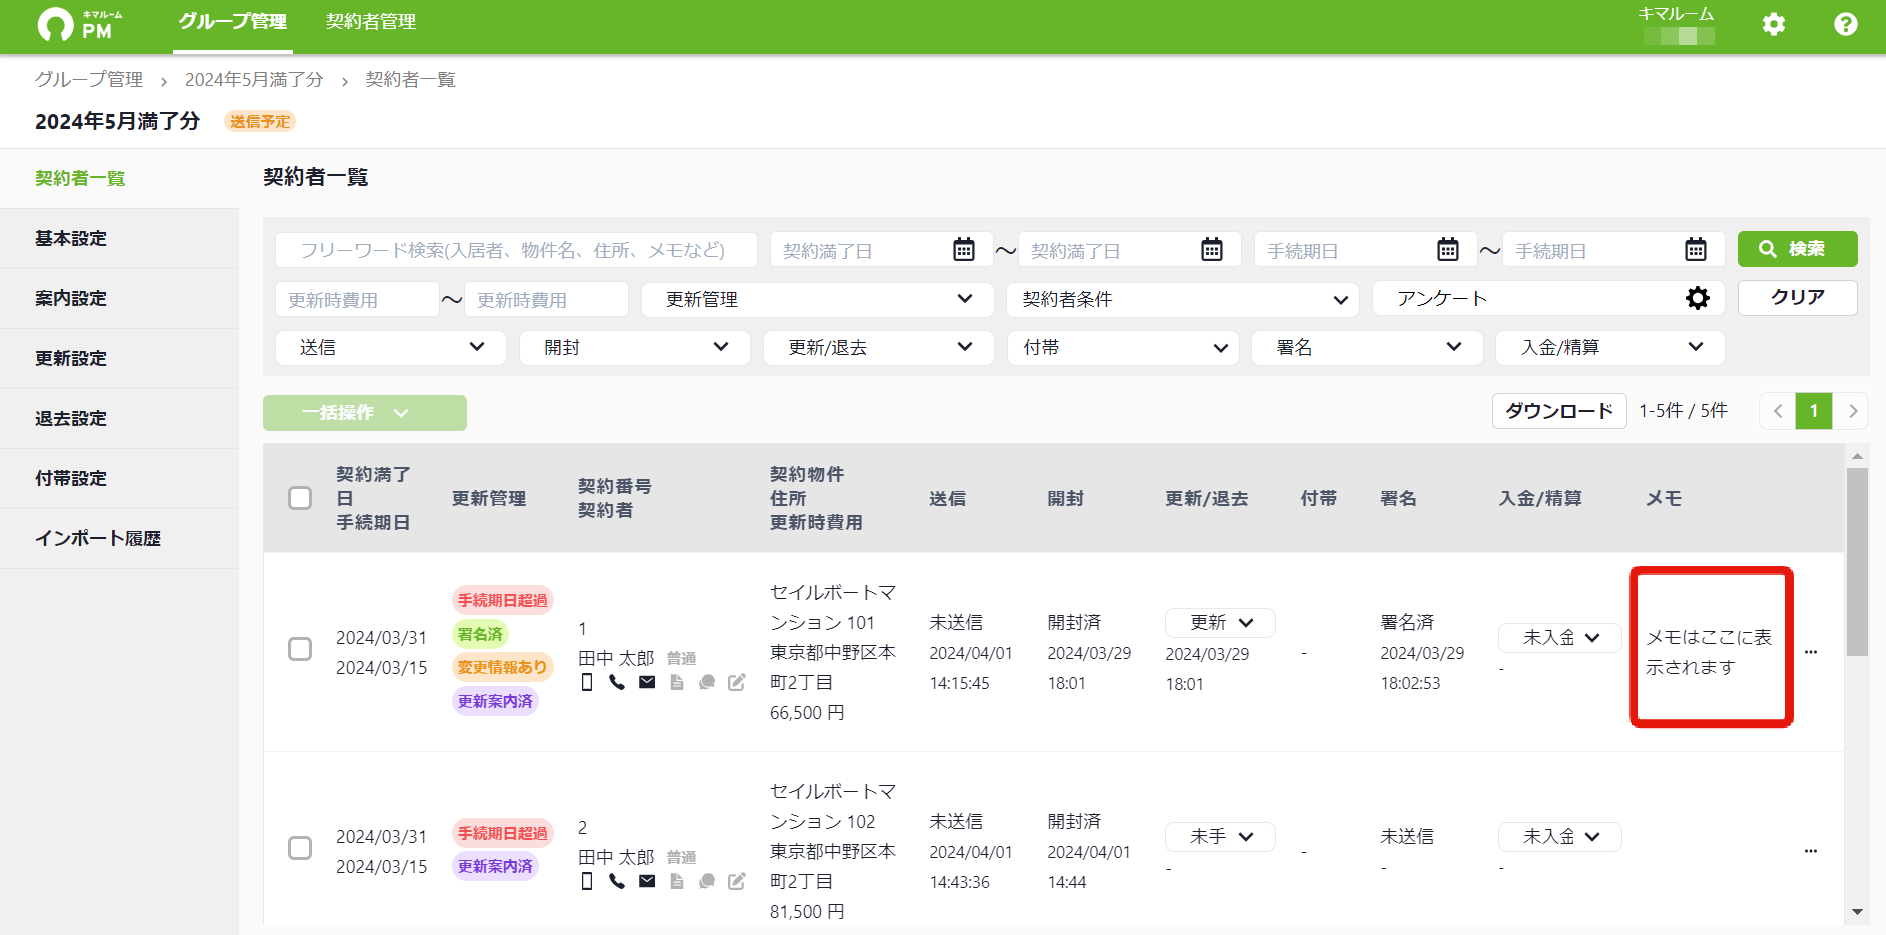Viewport: 1886px width, 935px height.
Task: Select 付帯設定 in the sidebar
Action: point(119,478)
